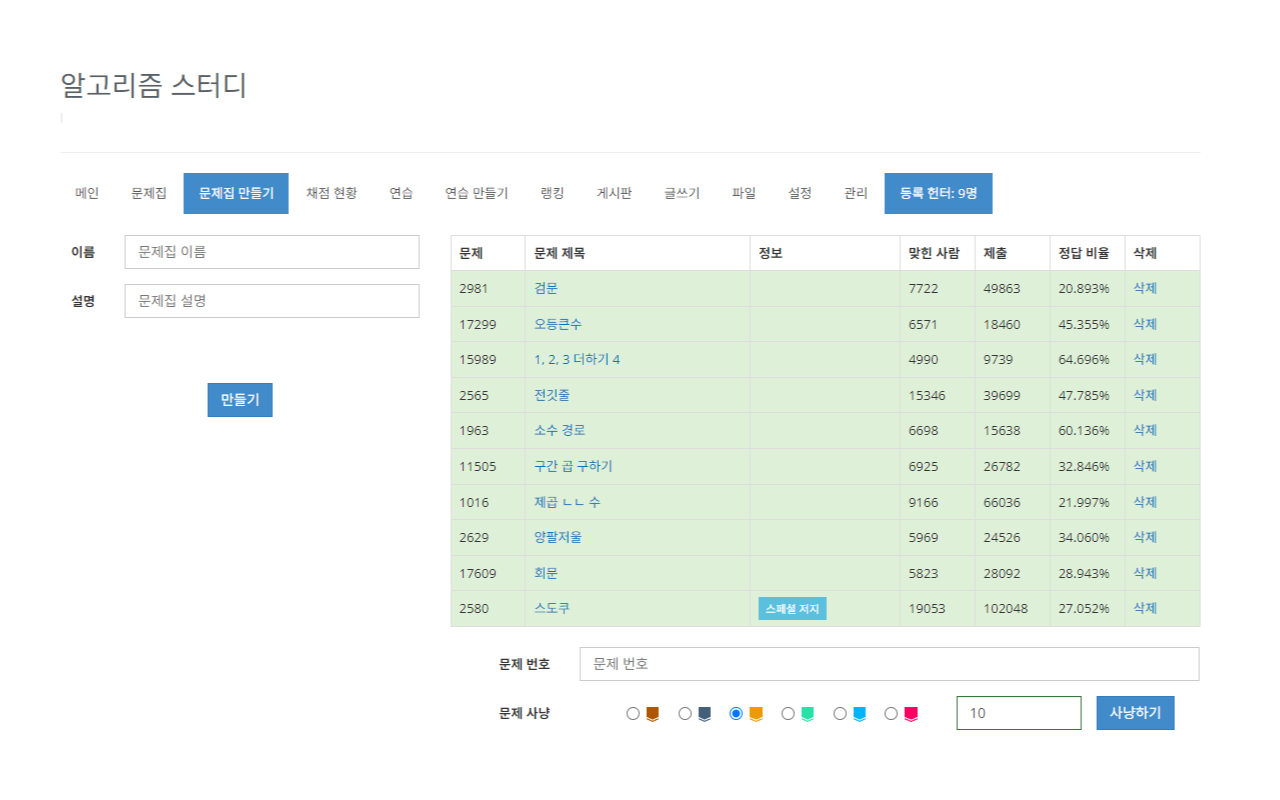Select the gold tier radio button
Image resolution: width=1280 pixels, height=800 pixels.
737,714
